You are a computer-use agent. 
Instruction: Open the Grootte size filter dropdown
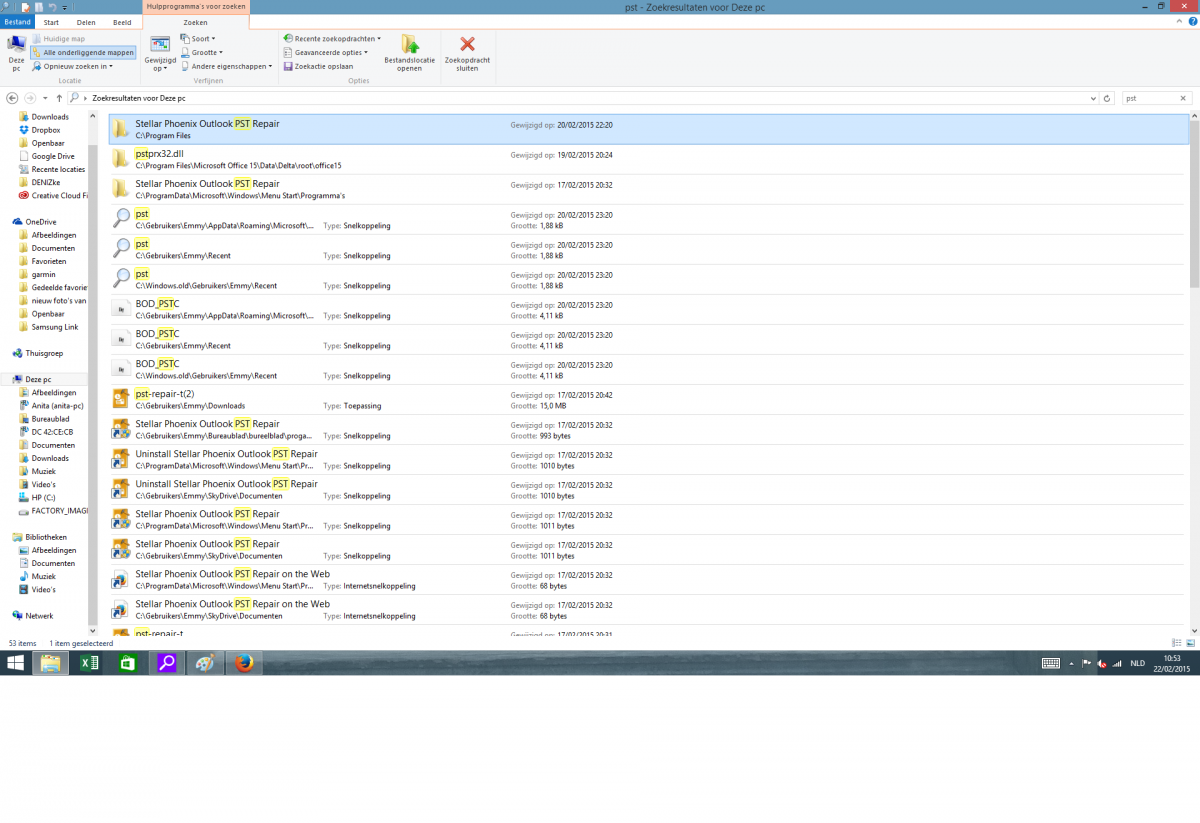click(202, 52)
